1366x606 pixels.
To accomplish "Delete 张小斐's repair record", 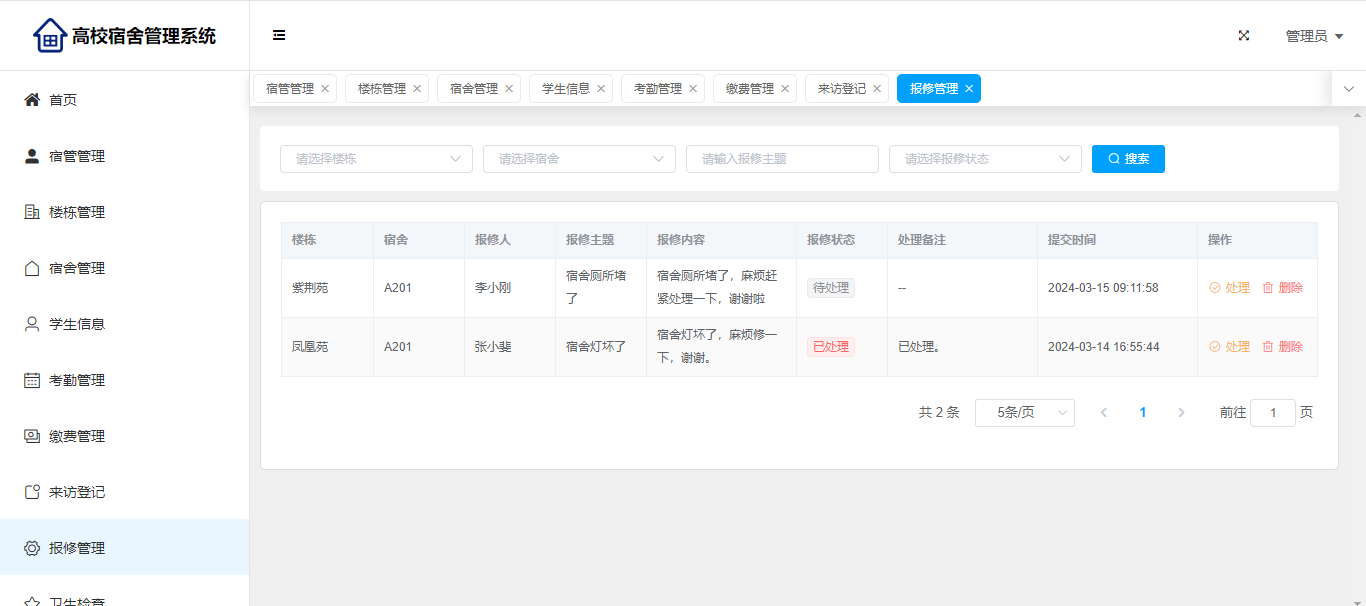I will pos(1283,347).
